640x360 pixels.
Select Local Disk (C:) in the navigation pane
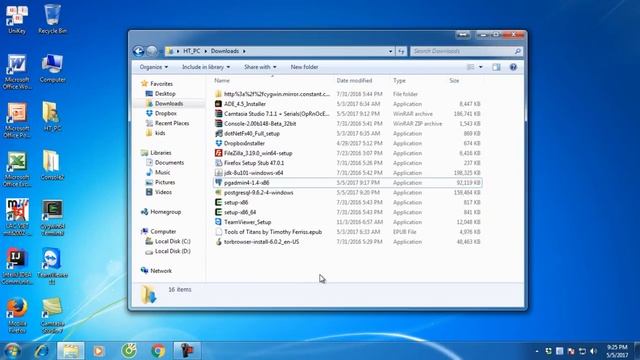click(172, 241)
